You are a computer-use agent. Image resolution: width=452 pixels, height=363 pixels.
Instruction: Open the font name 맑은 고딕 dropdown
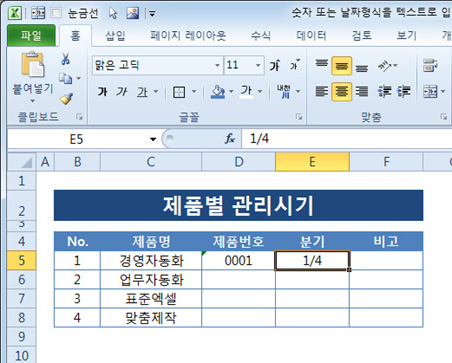(217, 65)
